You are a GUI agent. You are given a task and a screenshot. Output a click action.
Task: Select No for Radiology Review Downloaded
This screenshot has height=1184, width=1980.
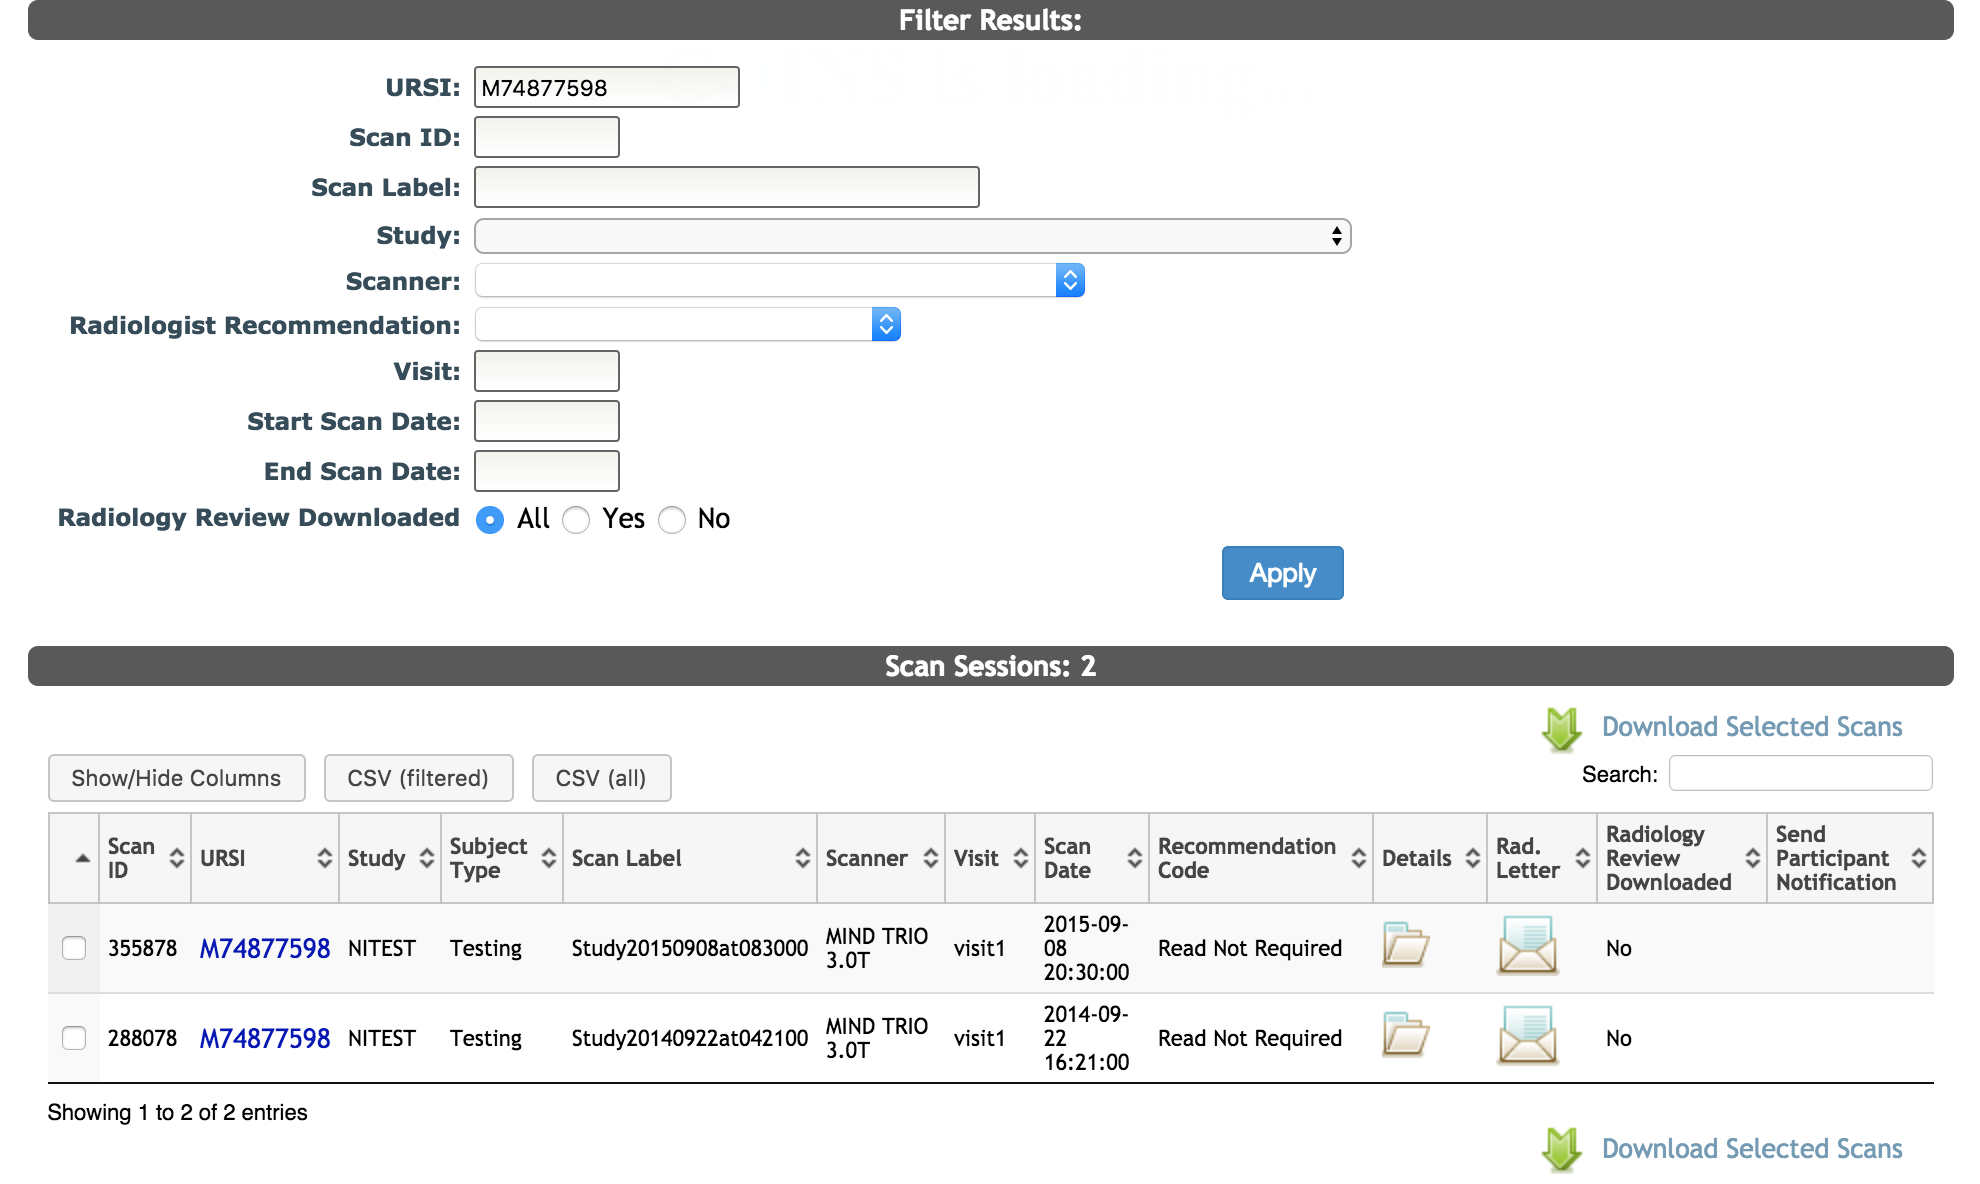pyautogui.click(x=672, y=520)
